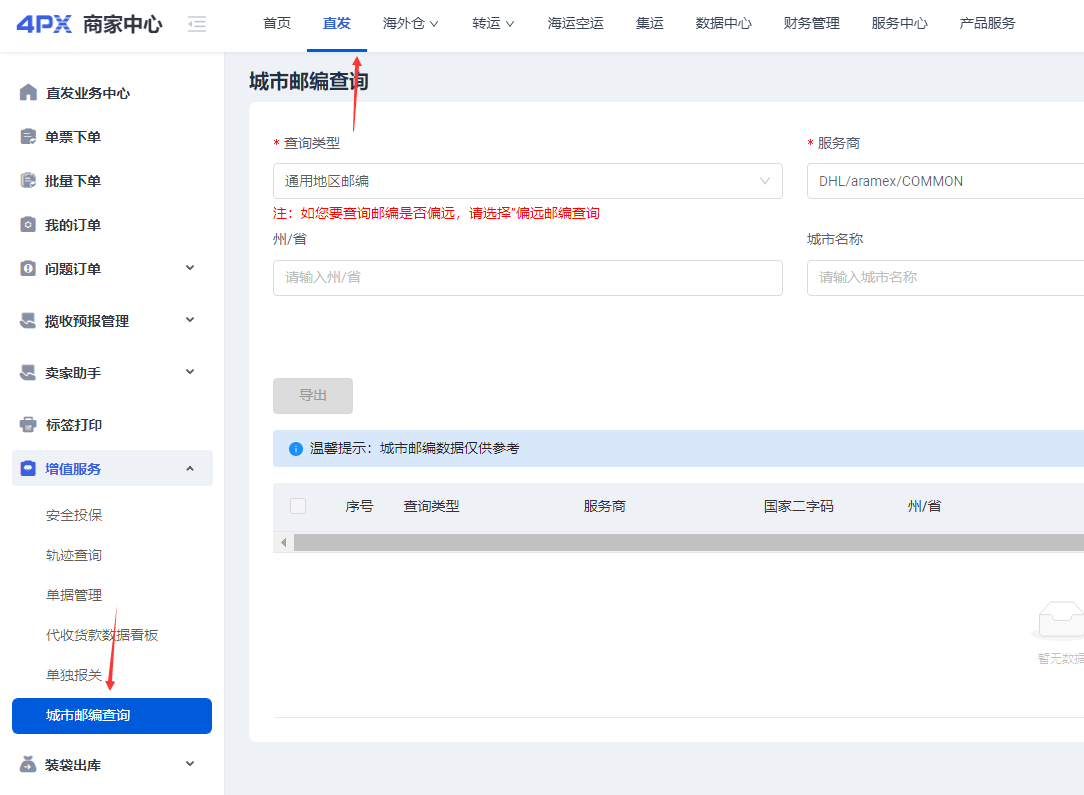Image resolution: width=1084 pixels, height=795 pixels.
Task: Click the document icon beside 单票下单
Action: 28,137
